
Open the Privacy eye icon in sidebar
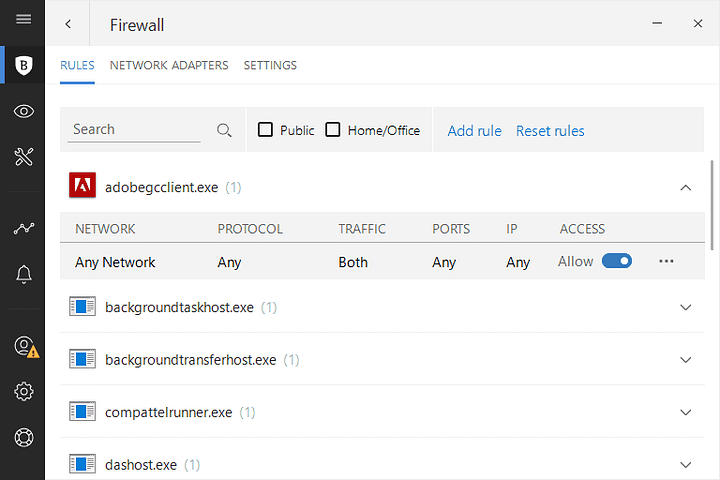click(x=23, y=111)
